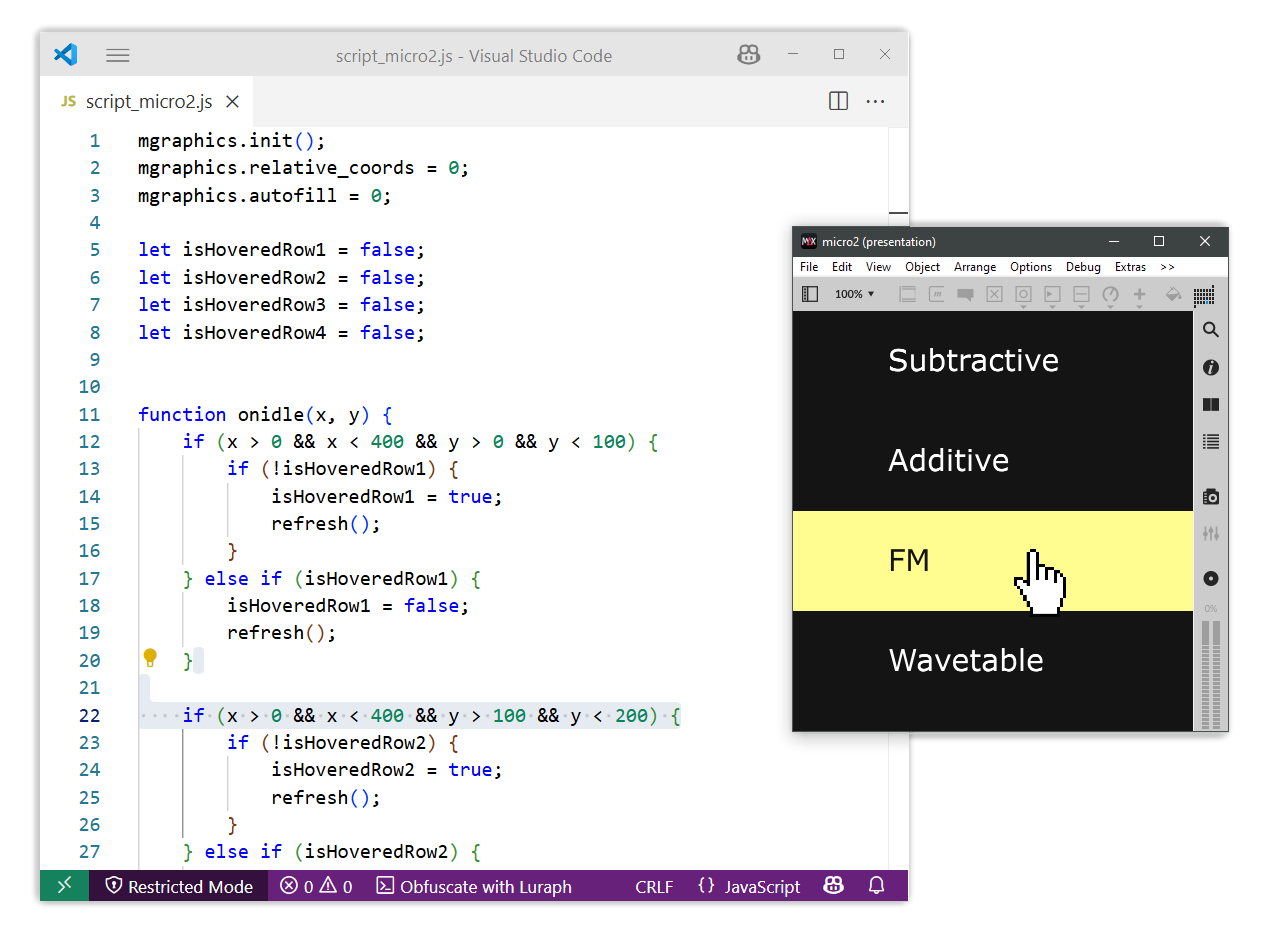This screenshot has height=935, width=1264.
Task: Toggle the Max left sidebar panel icon
Action: point(810,294)
